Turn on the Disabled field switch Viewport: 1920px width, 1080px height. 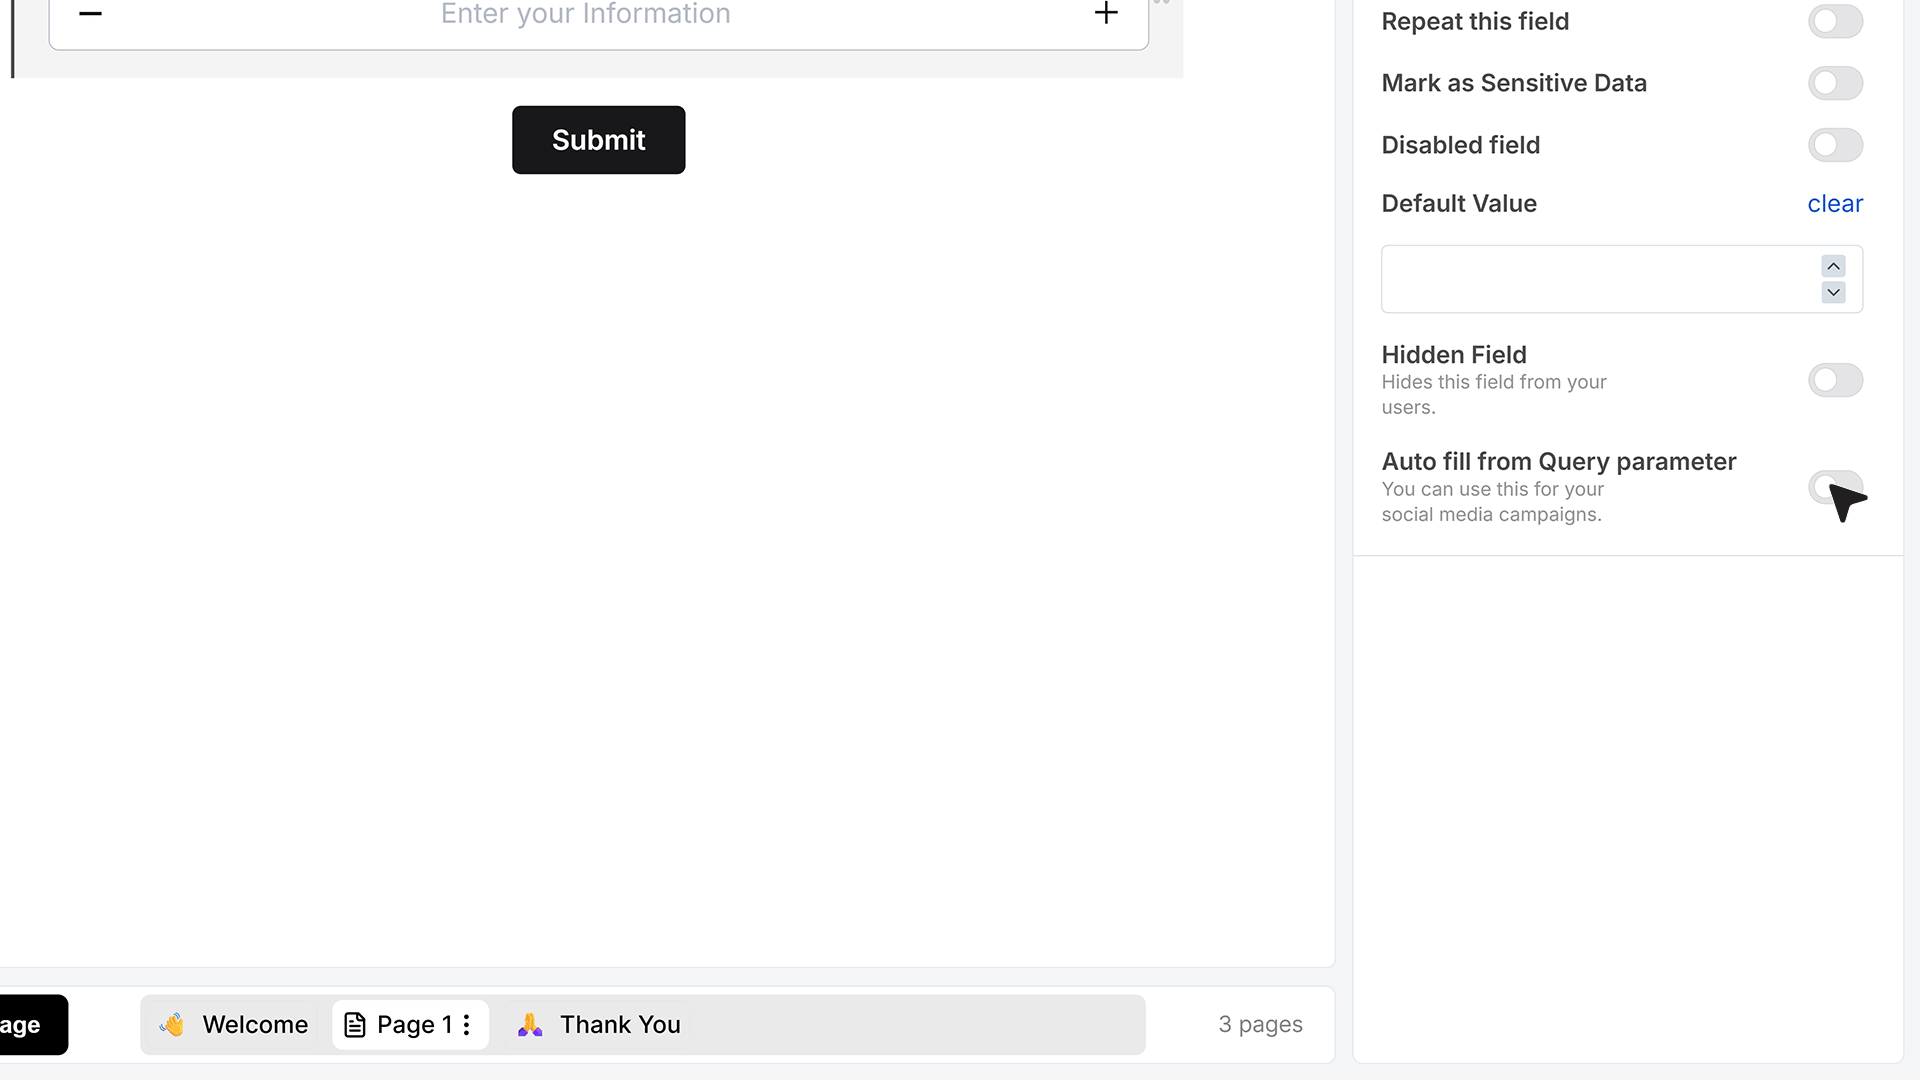click(1835, 145)
